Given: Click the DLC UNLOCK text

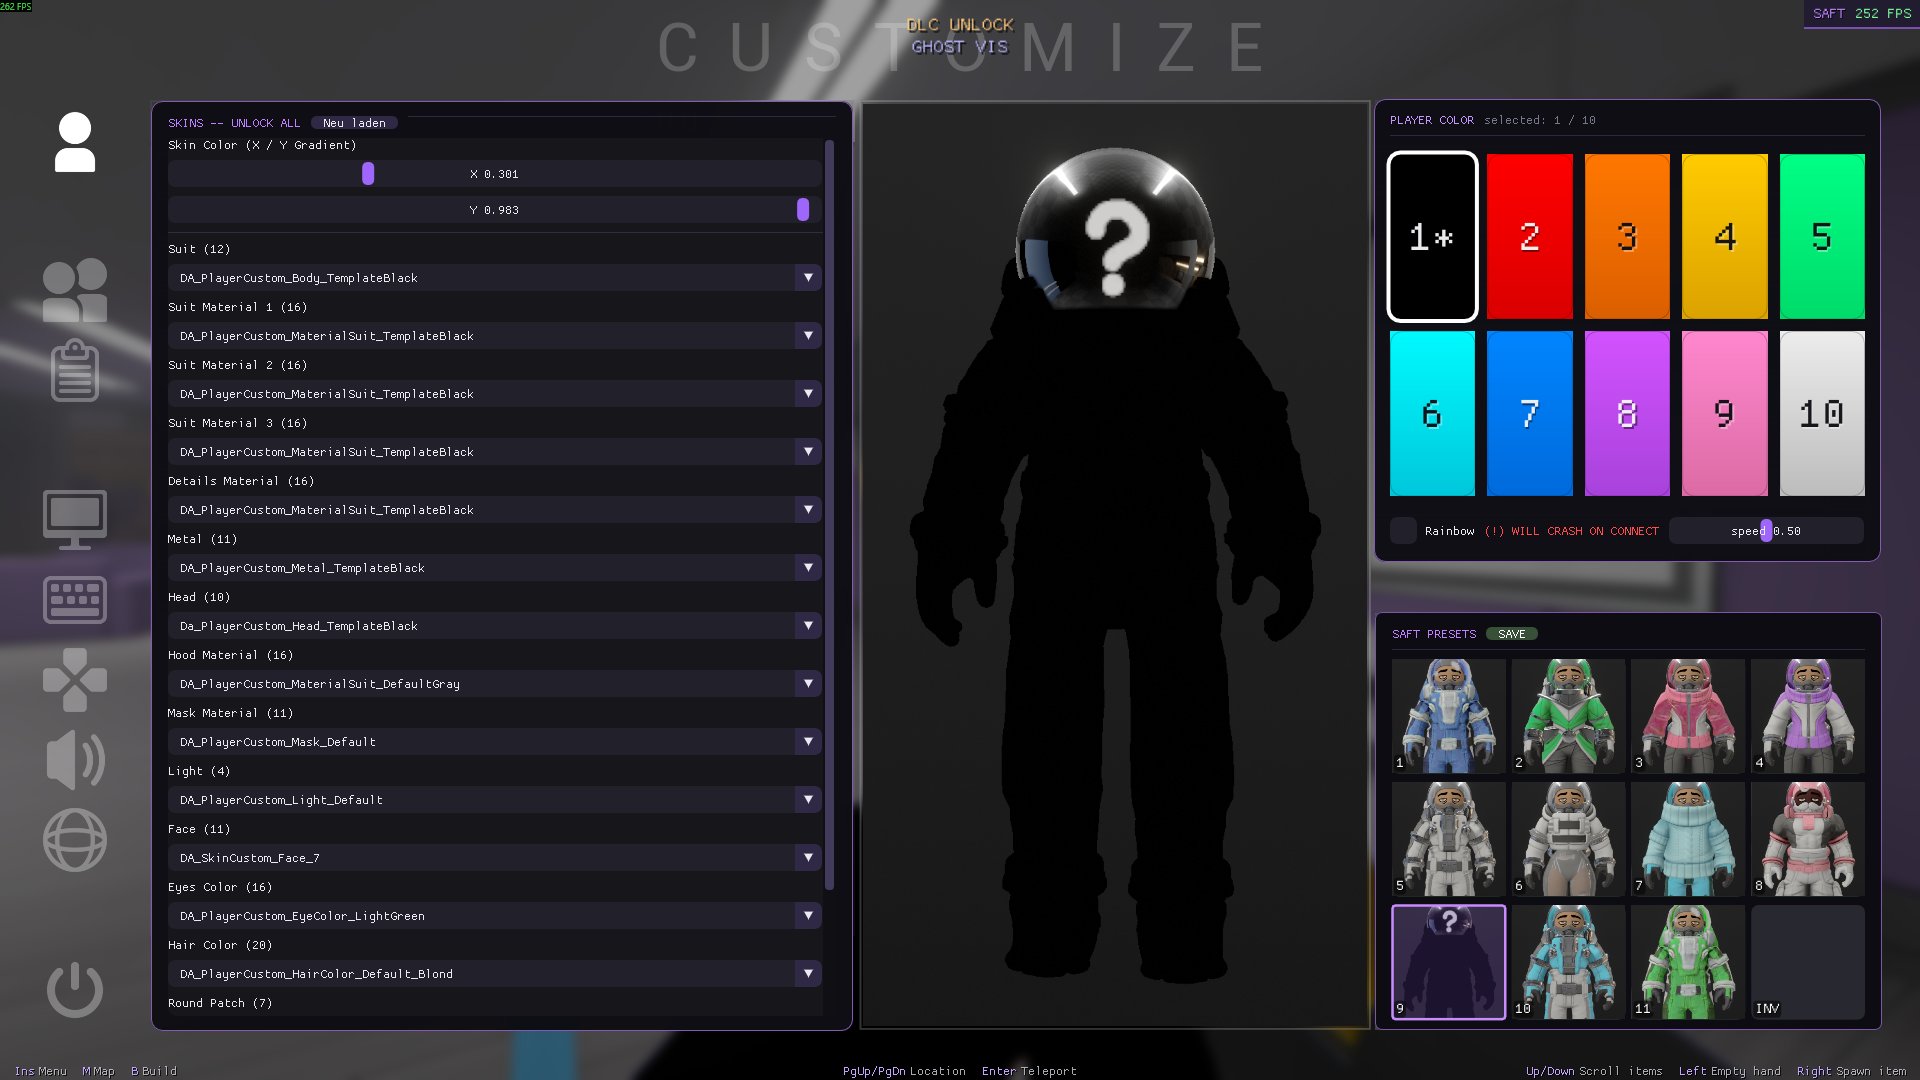Looking at the screenshot, I should (960, 25).
